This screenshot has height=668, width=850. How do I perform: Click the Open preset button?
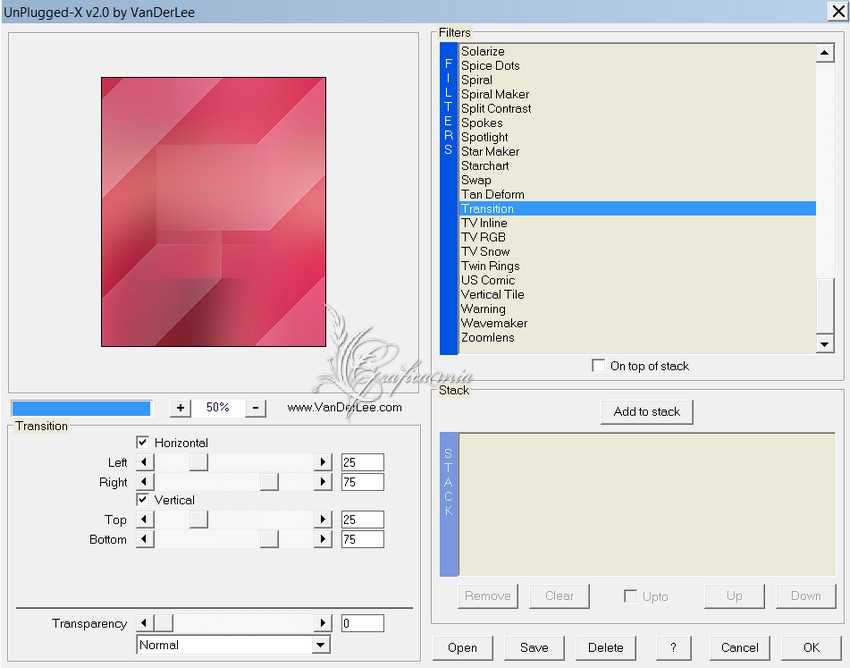point(462,648)
